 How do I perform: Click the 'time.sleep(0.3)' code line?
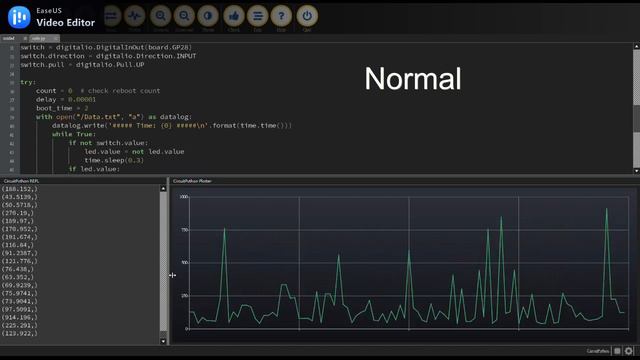coord(114,160)
